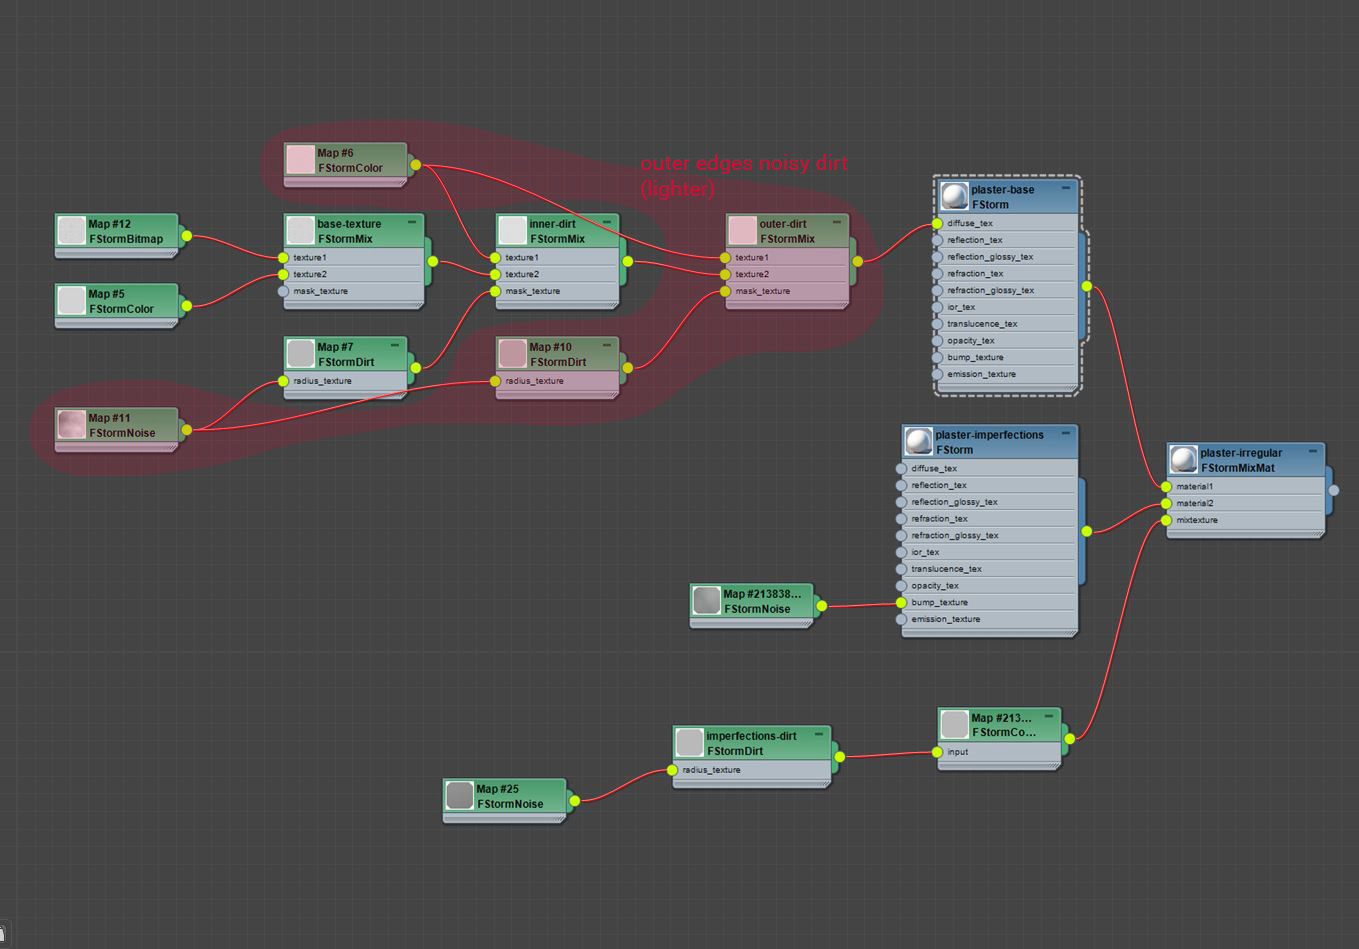Click the imperfections-dirt node preview icon
1359x949 pixels.
[689, 743]
